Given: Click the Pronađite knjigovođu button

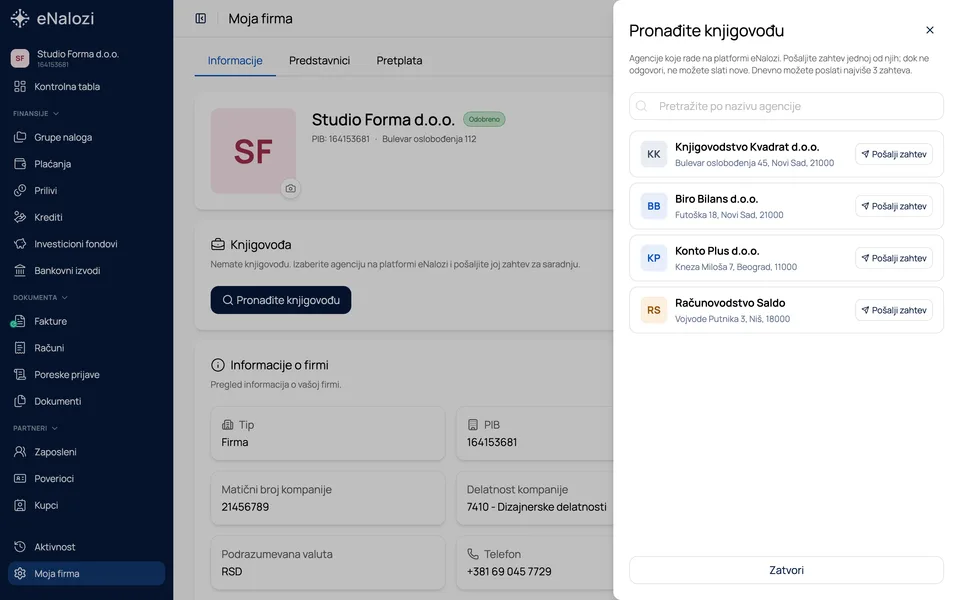Looking at the screenshot, I should [x=281, y=300].
